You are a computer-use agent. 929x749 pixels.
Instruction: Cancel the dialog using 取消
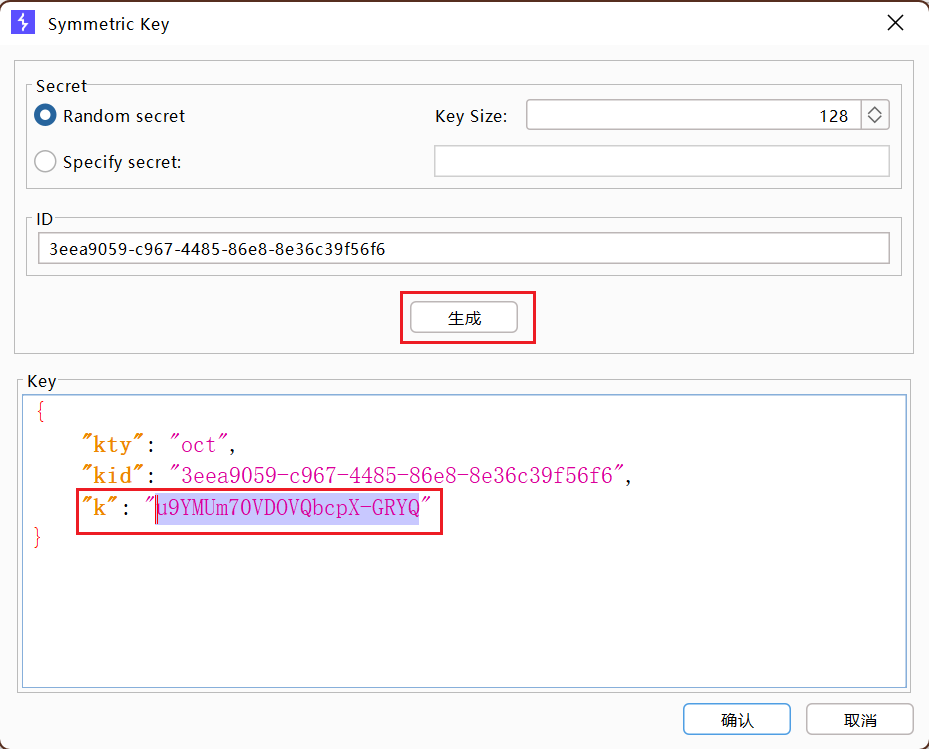pos(860,720)
